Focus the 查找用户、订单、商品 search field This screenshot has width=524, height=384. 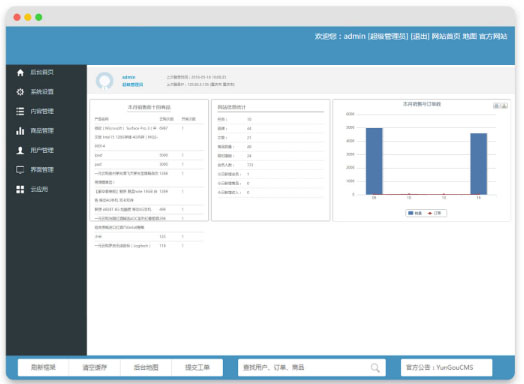point(311,367)
